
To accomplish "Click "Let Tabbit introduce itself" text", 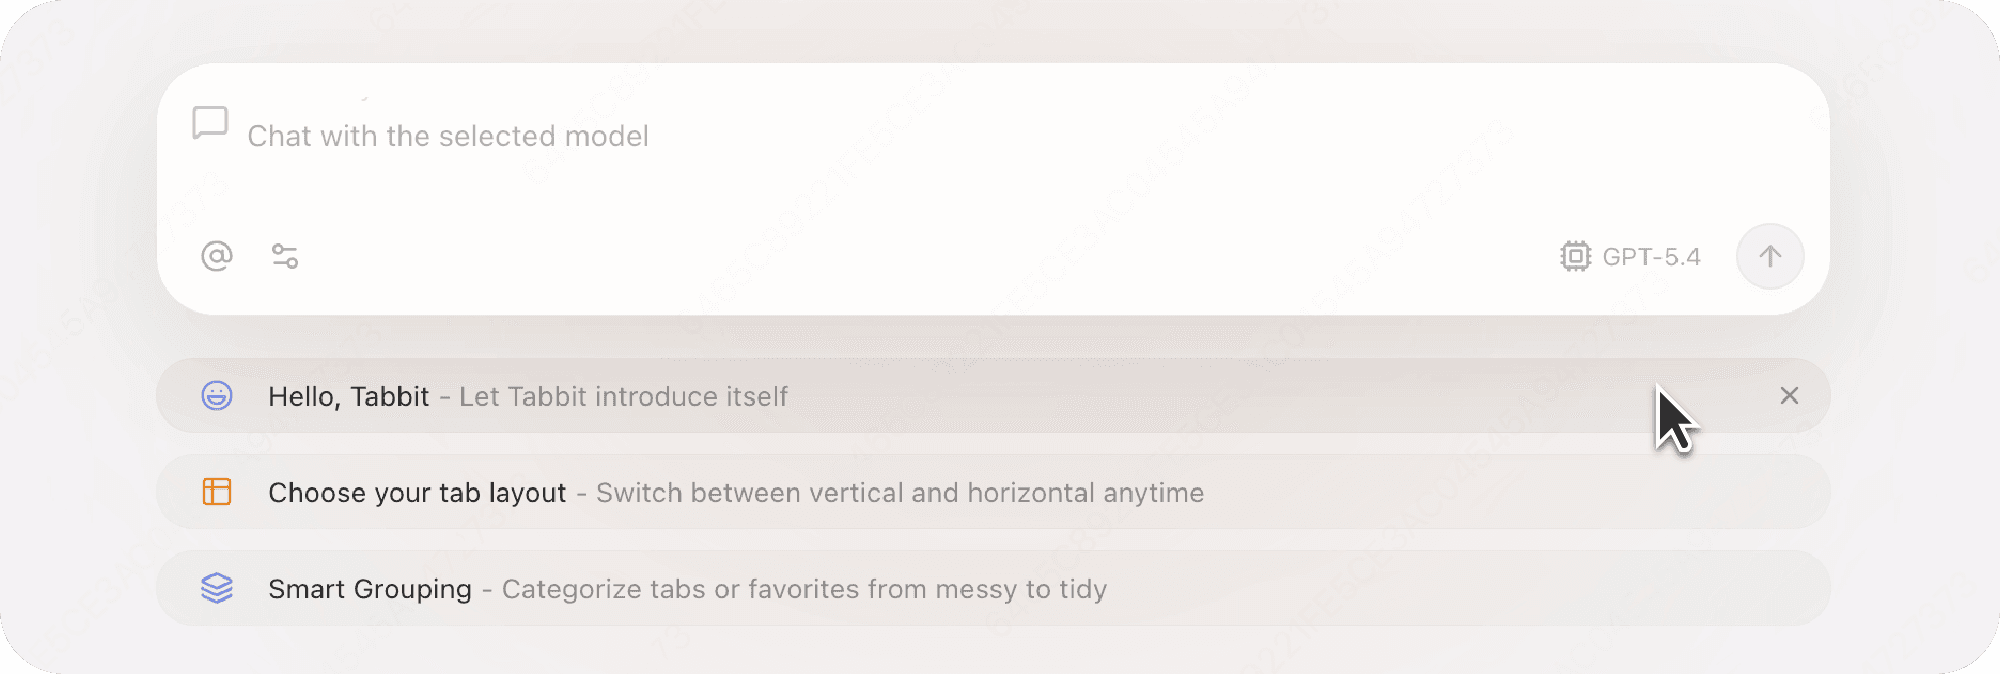I will click(623, 397).
